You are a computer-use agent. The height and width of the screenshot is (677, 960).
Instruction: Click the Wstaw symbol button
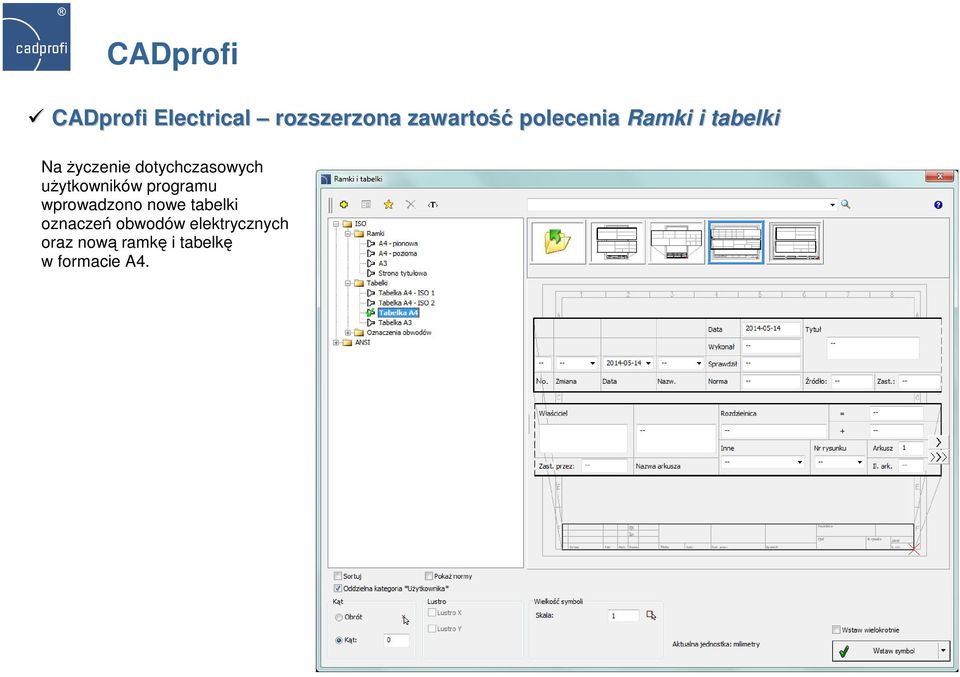(885, 651)
